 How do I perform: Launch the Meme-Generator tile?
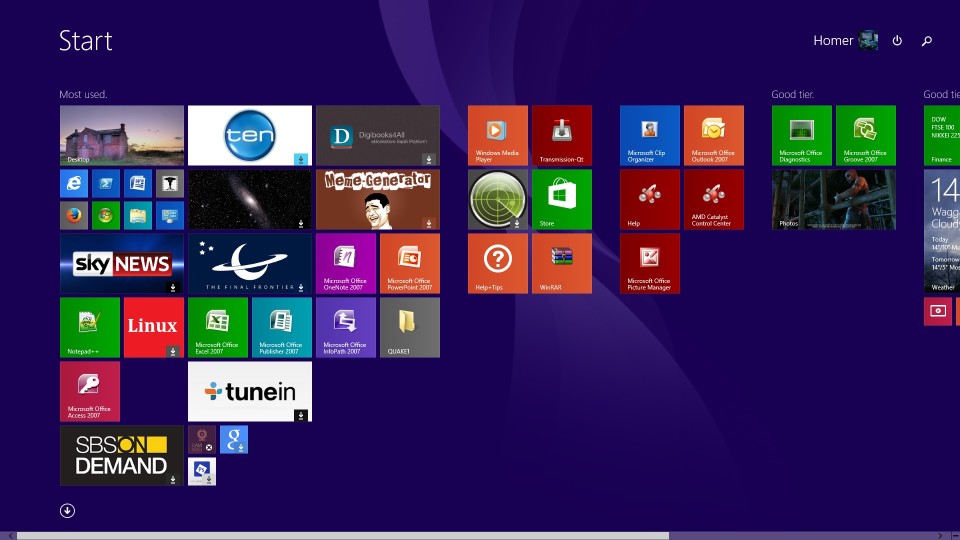pyautogui.click(x=378, y=200)
